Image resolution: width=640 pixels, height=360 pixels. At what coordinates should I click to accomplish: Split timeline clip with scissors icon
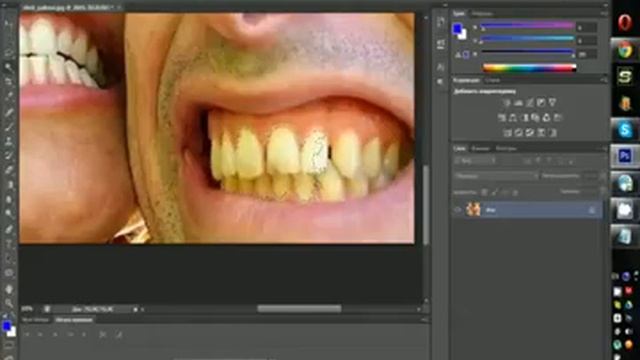click(102, 334)
